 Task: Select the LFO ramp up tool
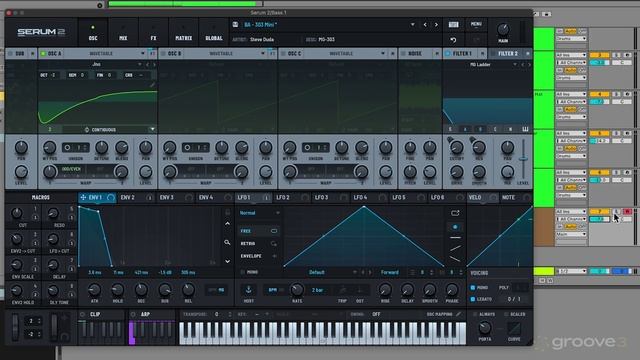click(455, 248)
